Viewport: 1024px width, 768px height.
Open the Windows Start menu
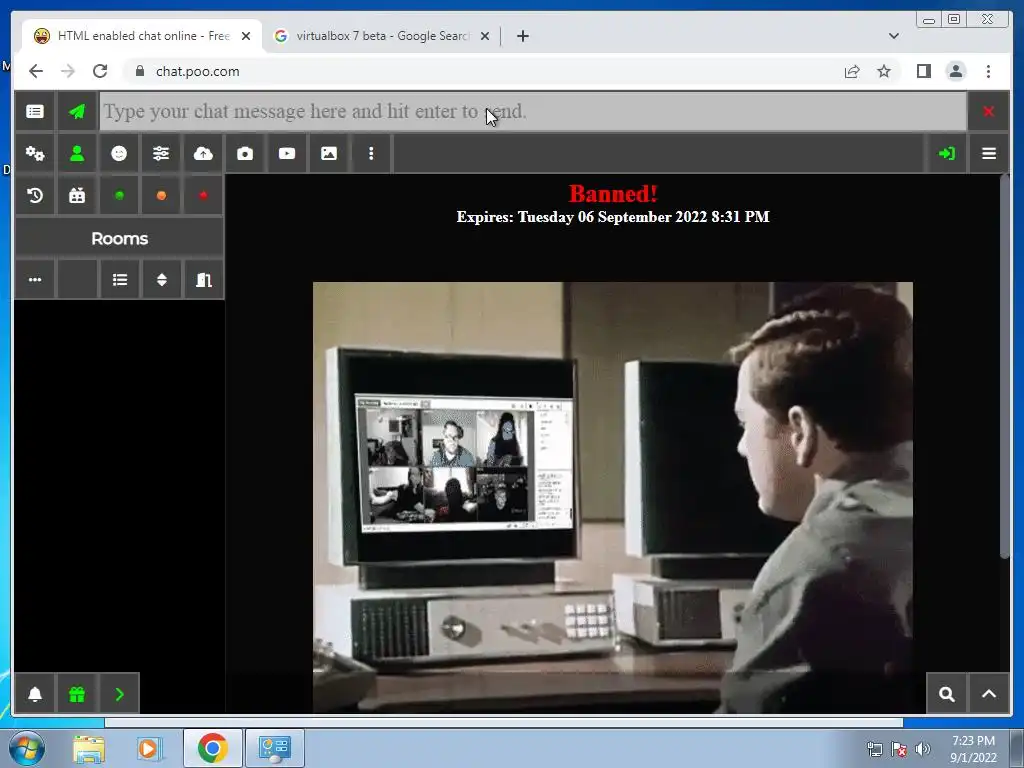[x=27, y=748]
